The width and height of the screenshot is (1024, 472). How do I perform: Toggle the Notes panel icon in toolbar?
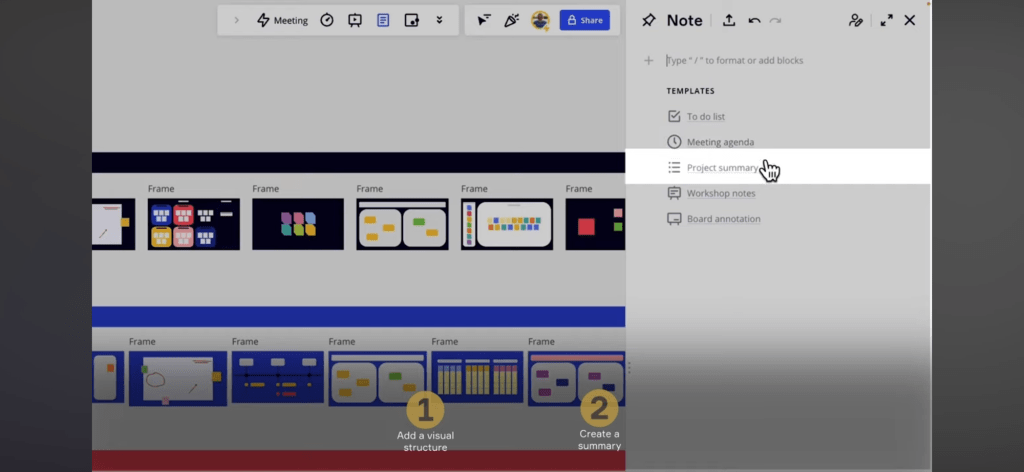tap(383, 20)
